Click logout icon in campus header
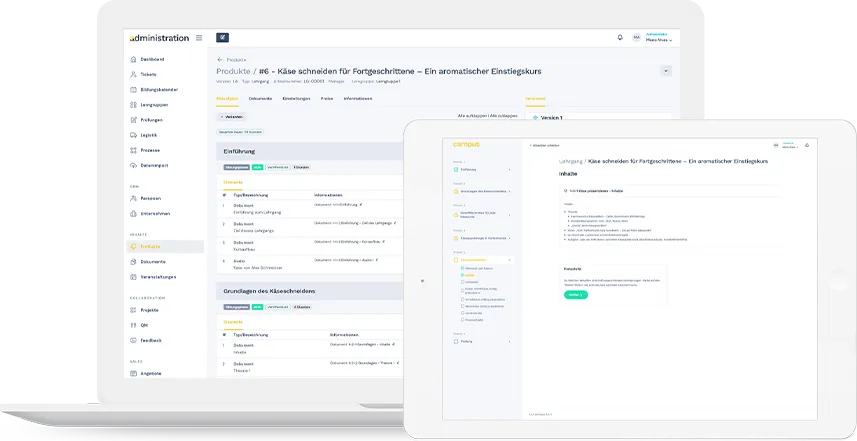The width and height of the screenshot is (857, 441). click(807, 145)
